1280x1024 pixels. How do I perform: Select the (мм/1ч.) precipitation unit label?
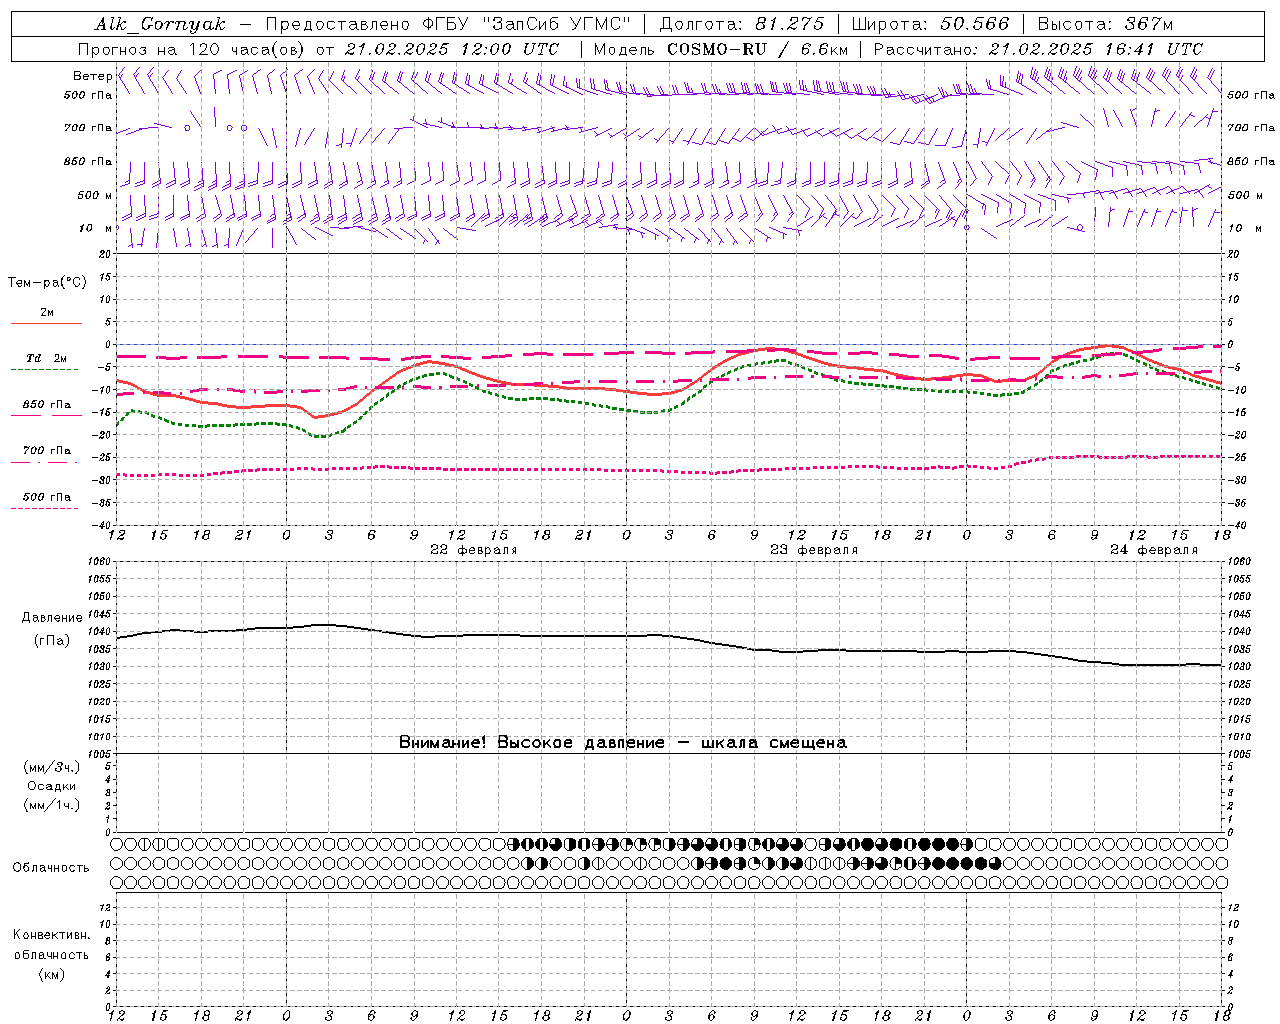click(x=52, y=805)
